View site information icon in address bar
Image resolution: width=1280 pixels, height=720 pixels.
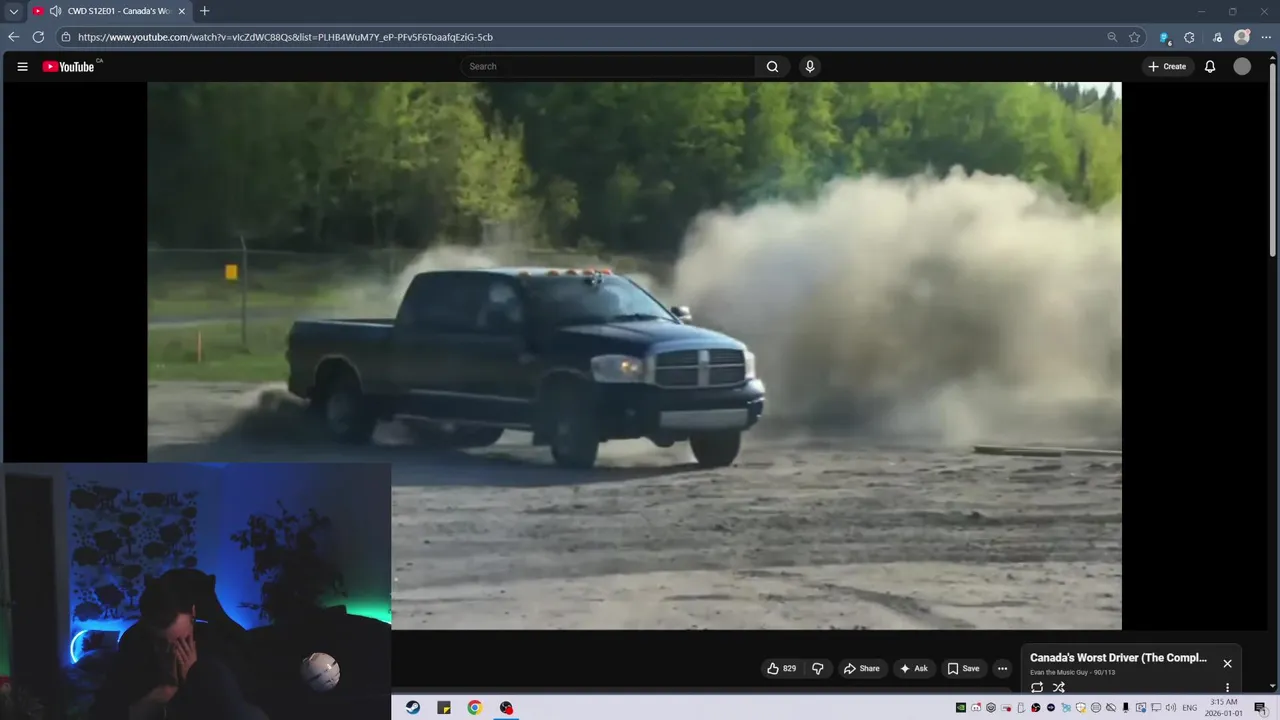pos(66,37)
